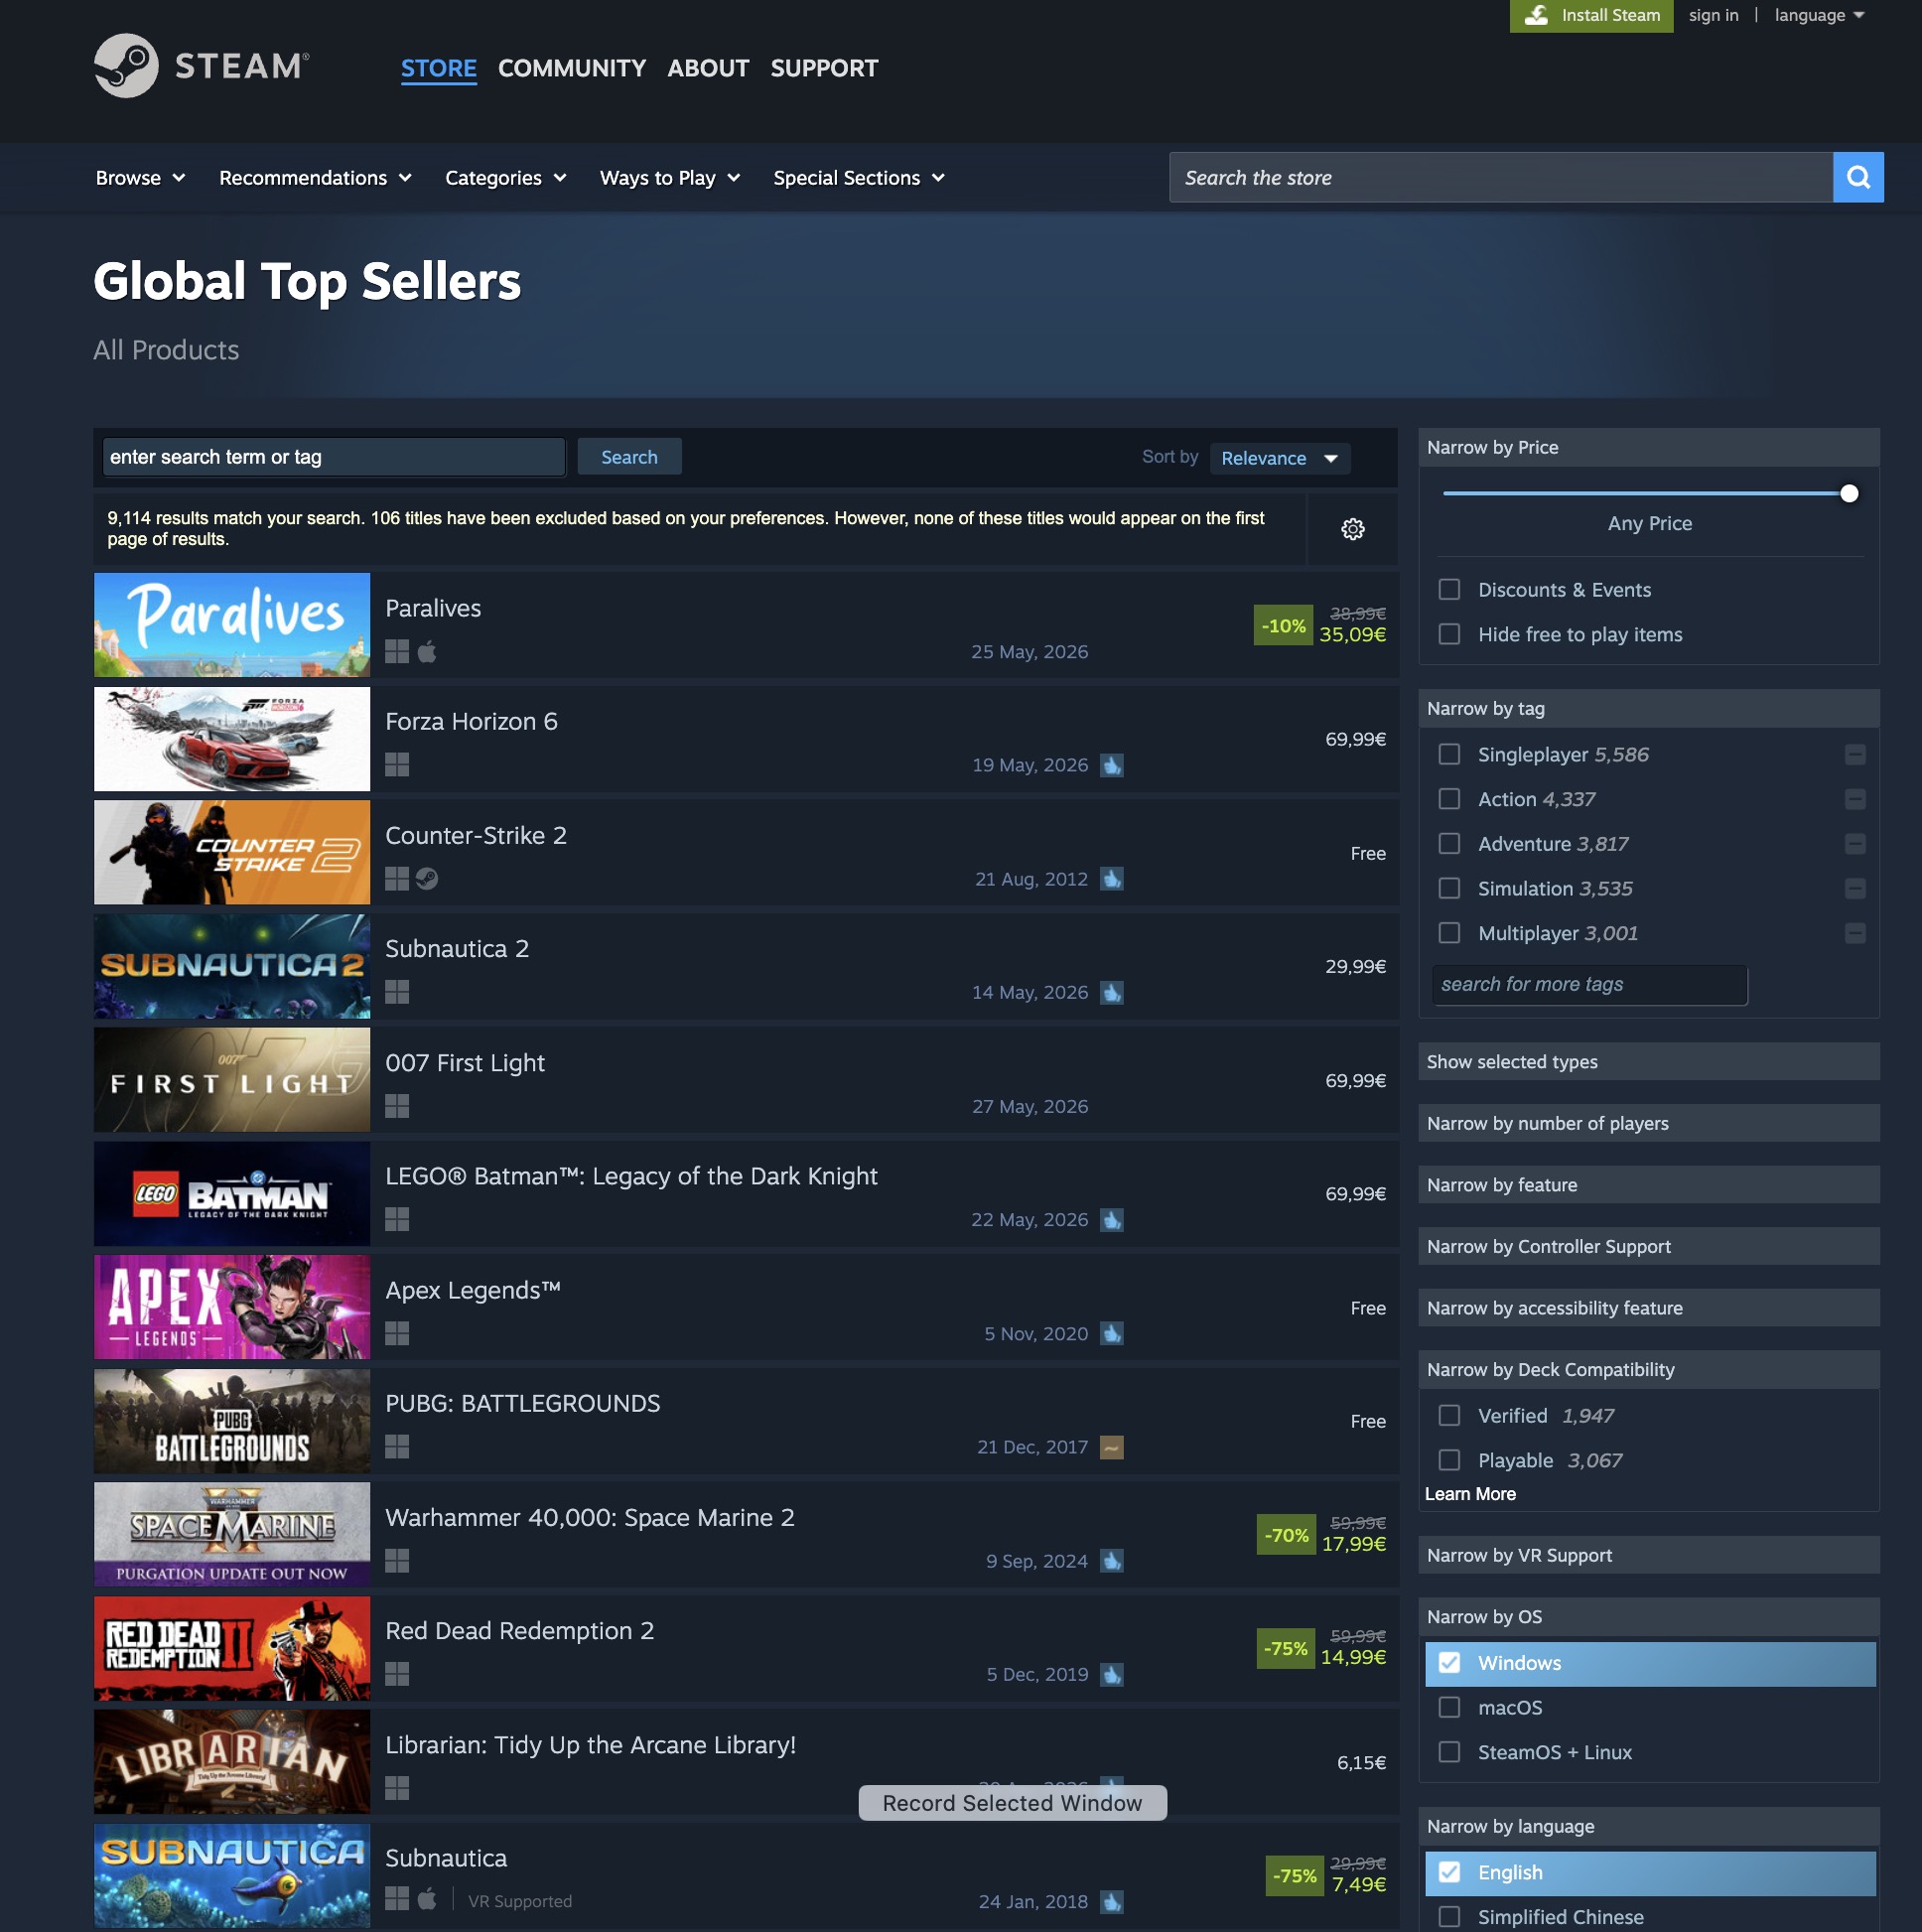Enable Discounts & Events checkbox
The height and width of the screenshot is (1932, 1922).
[x=1449, y=590]
